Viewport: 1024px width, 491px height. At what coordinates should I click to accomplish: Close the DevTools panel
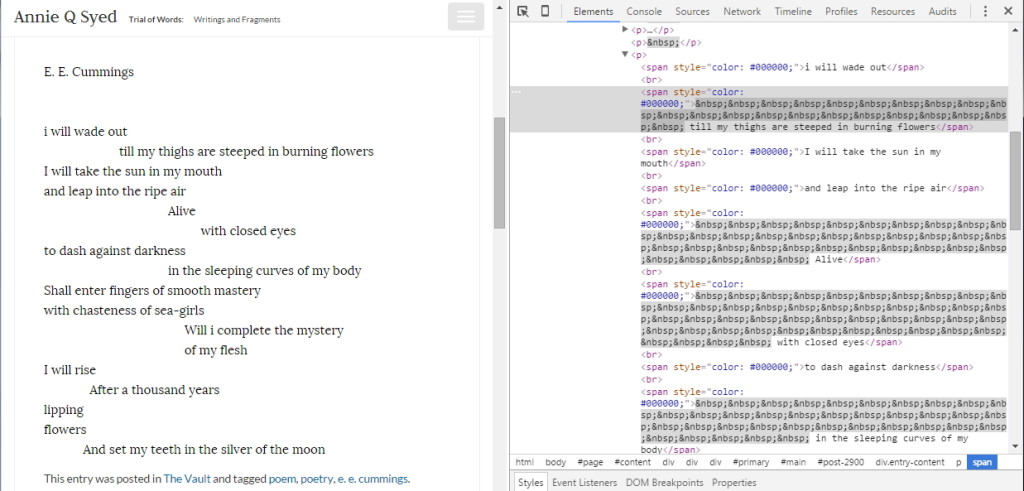[x=1009, y=11]
